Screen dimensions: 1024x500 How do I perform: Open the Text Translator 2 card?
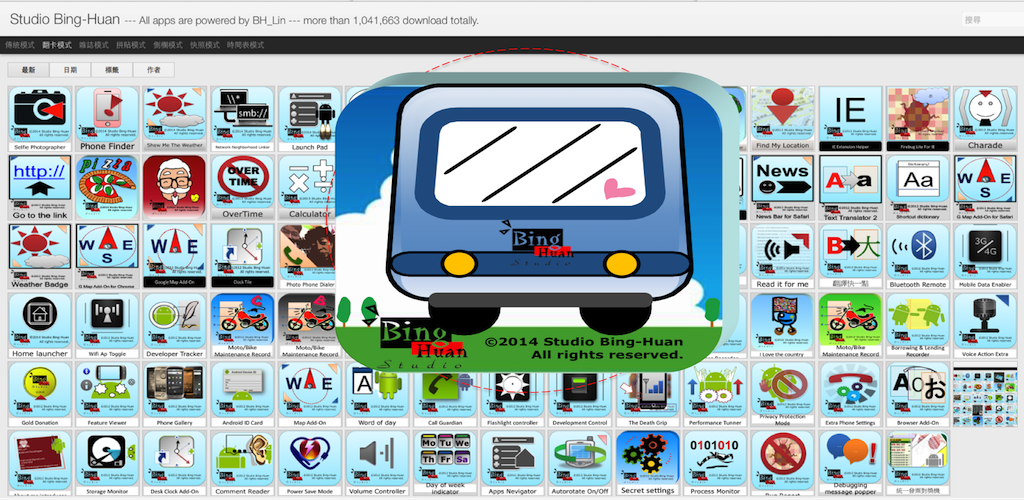tap(850, 187)
